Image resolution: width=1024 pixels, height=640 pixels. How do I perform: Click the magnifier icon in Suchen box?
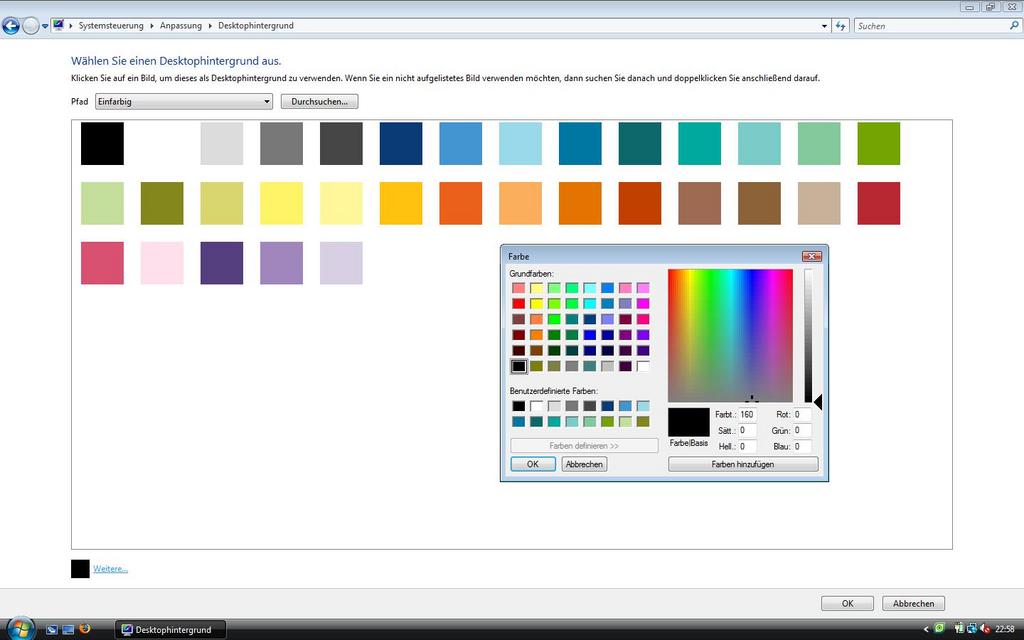pyautogui.click(x=1014, y=25)
